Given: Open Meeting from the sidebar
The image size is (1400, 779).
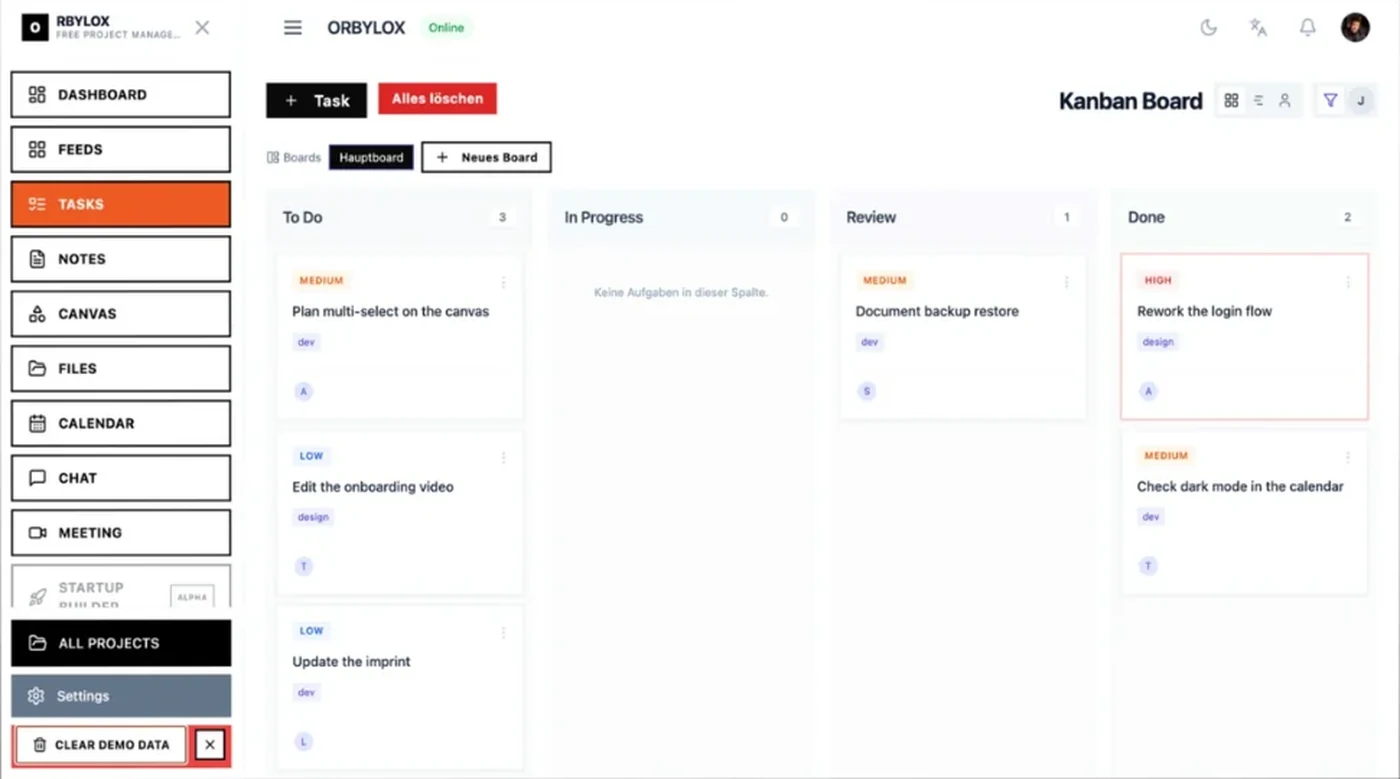Looking at the screenshot, I should pyautogui.click(x=121, y=533).
